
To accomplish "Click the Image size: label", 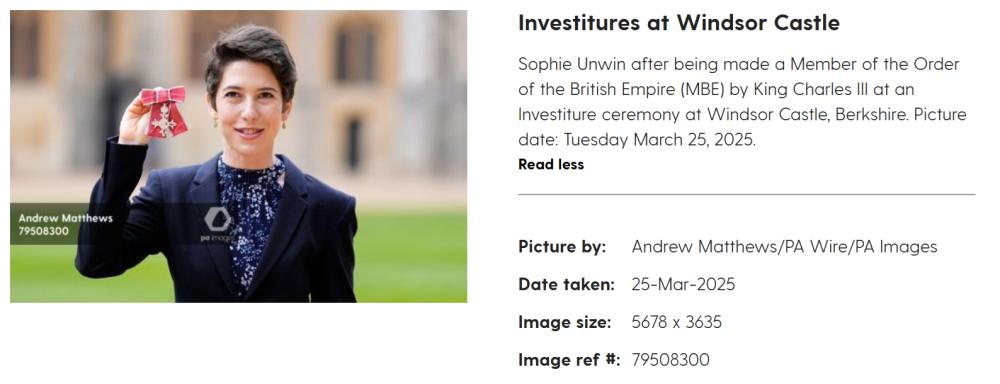I will [564, 322].
